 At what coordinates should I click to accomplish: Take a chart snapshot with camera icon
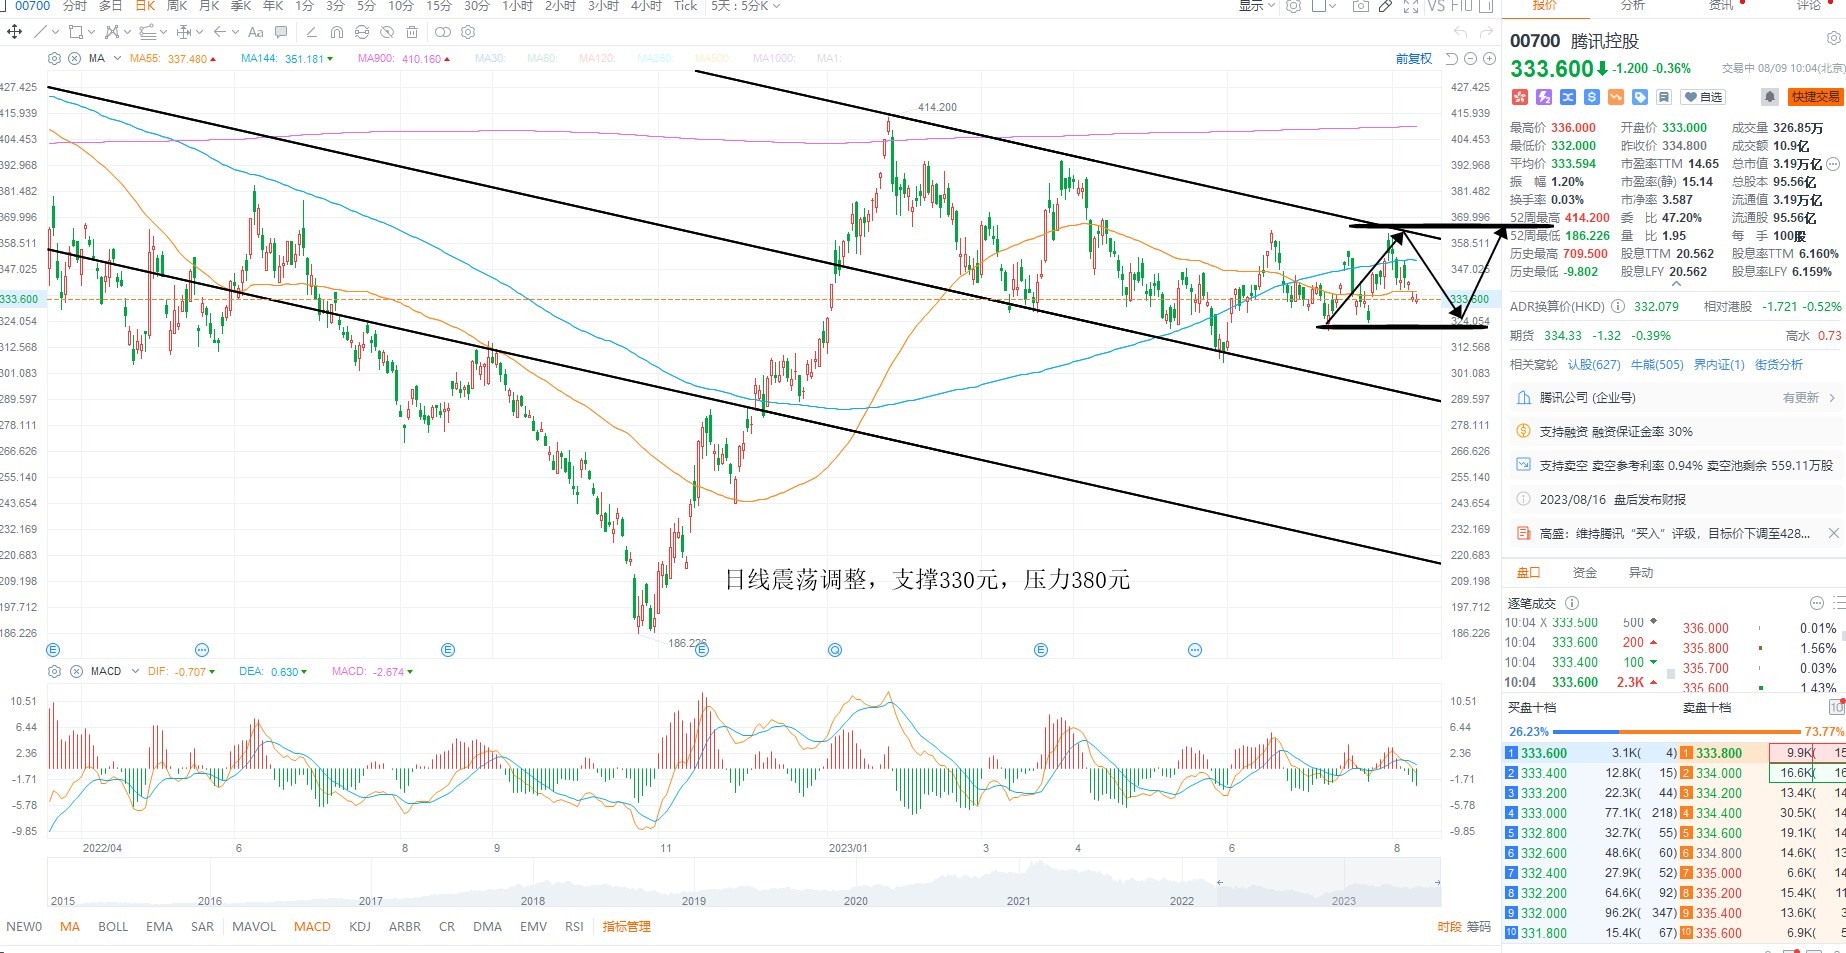click(1360, 6)
